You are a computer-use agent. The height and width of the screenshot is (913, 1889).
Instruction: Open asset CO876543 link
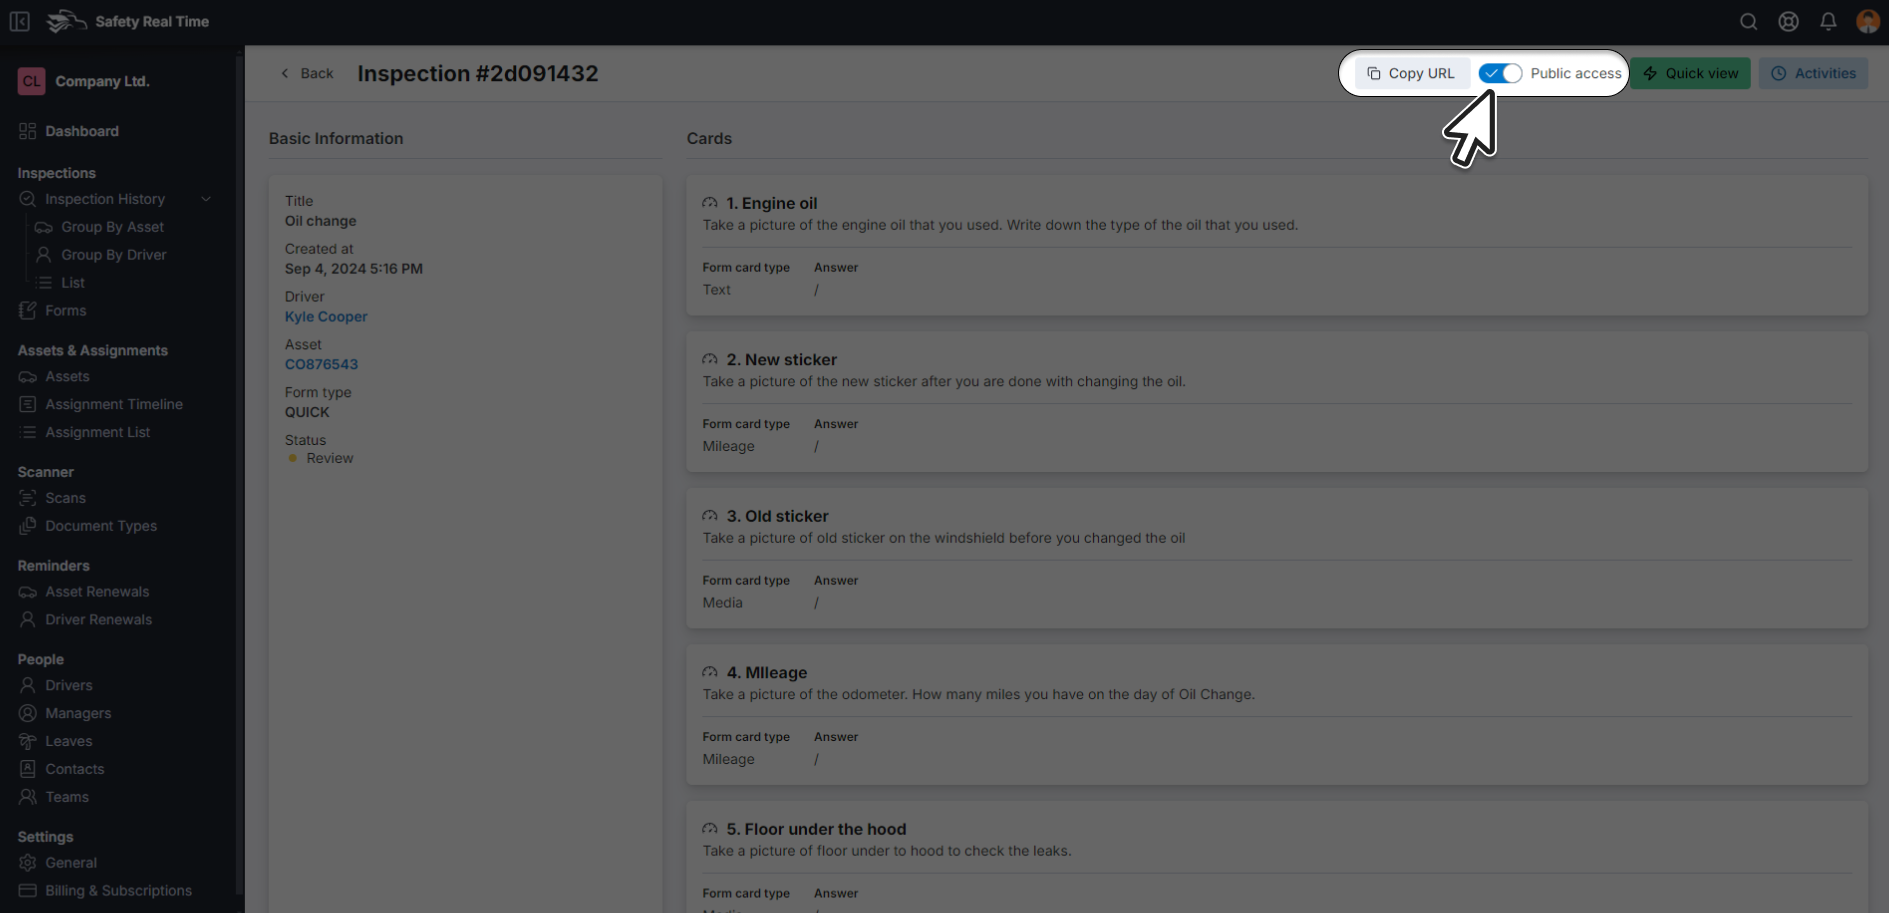321,365
